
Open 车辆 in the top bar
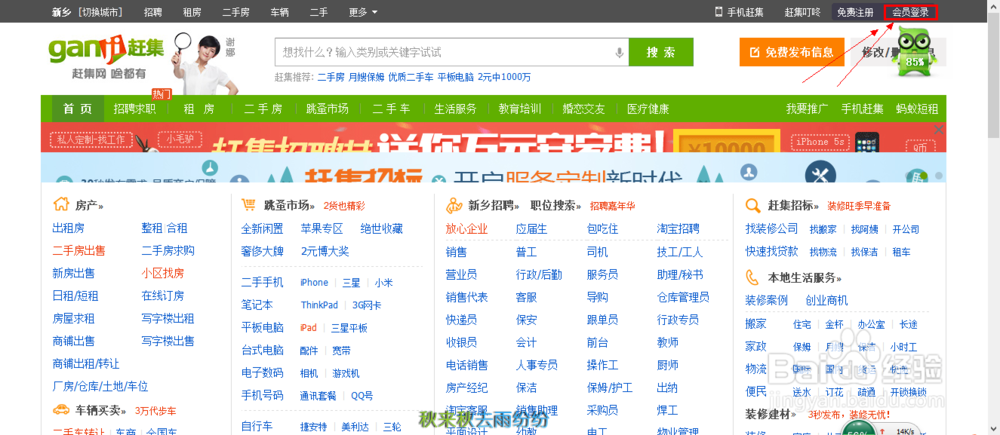point(279,11)
